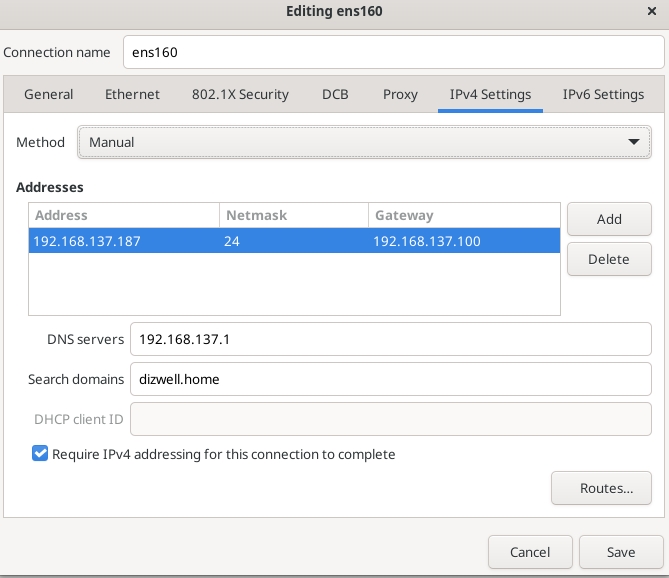
Task: Toggle Require IPv4 addressing checkbox
Action: click(x=40, y=454)
